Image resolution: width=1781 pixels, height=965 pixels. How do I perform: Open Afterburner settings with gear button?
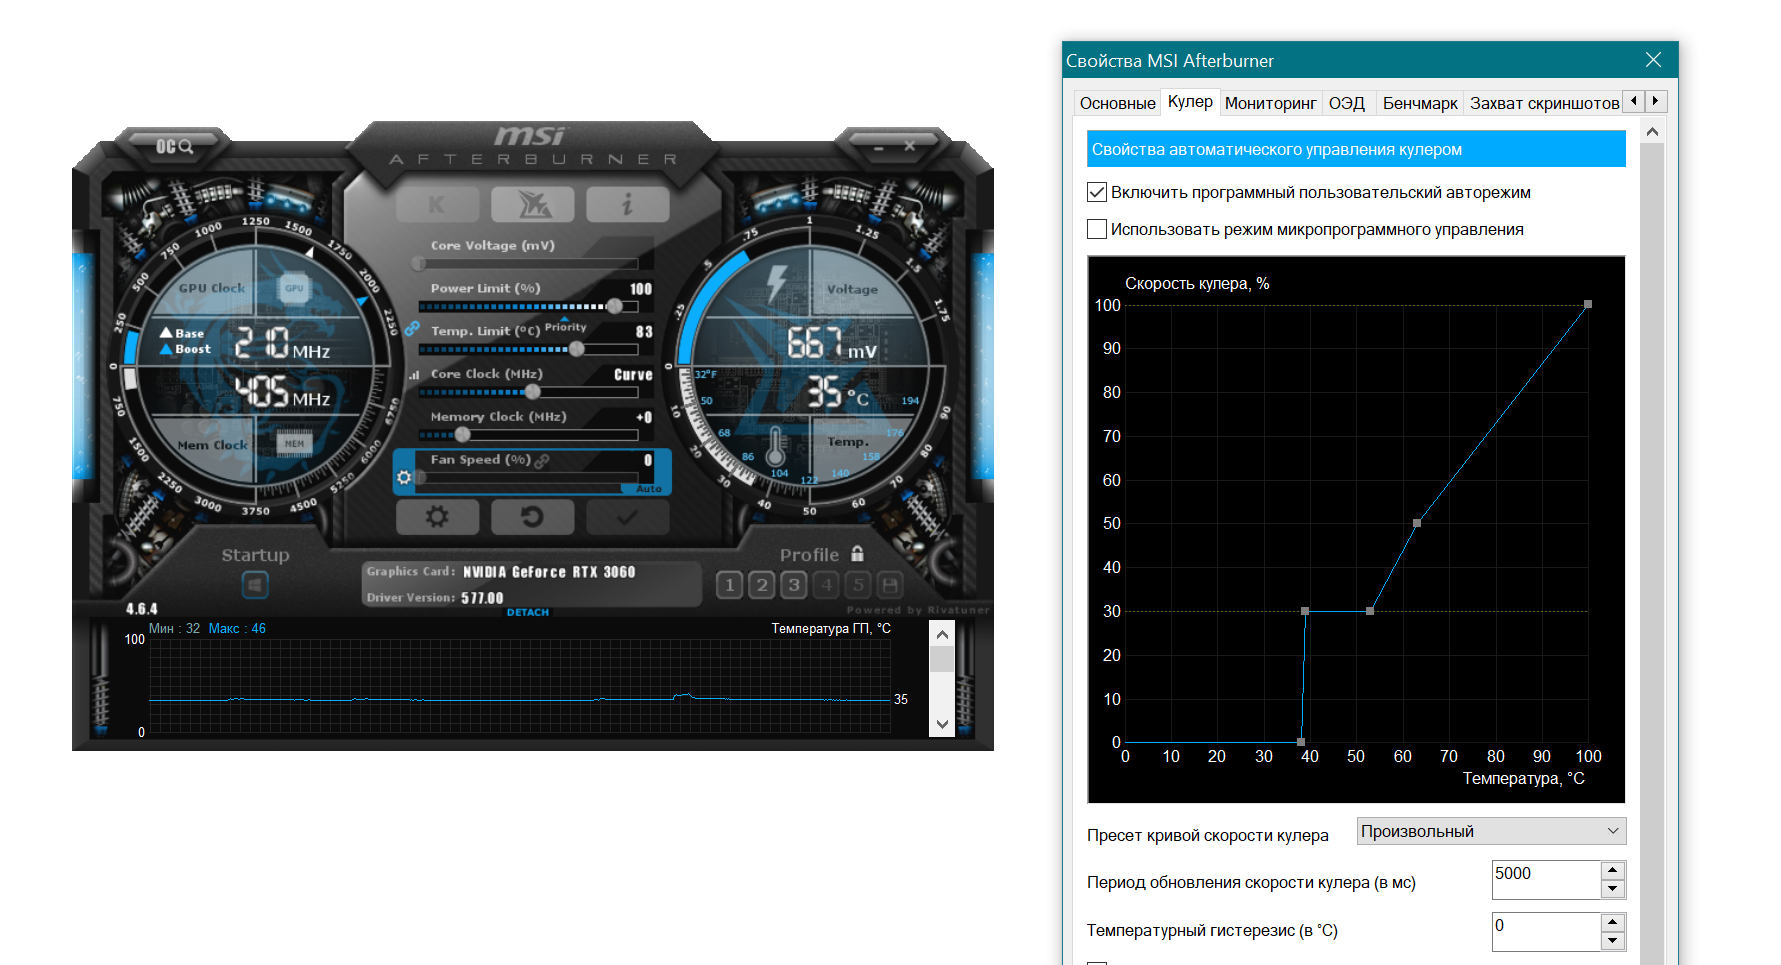click(x=437, y=517)
